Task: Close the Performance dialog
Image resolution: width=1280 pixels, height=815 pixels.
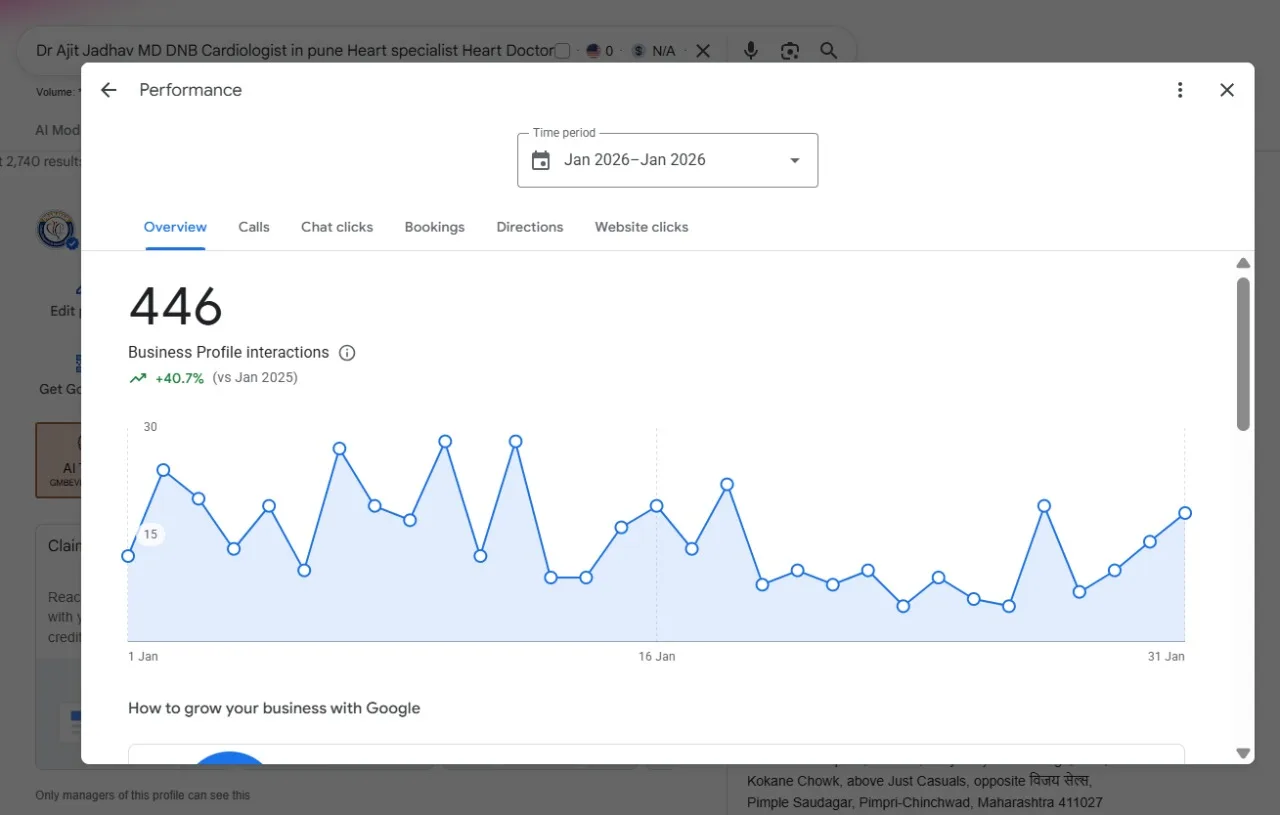Action: click(1227, 90)
